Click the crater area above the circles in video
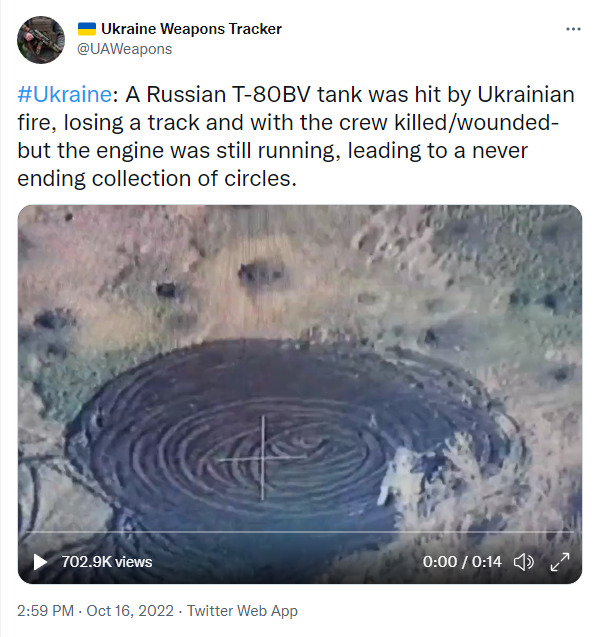Viewport: 595px width, 637px height. (x=262, y=274)
